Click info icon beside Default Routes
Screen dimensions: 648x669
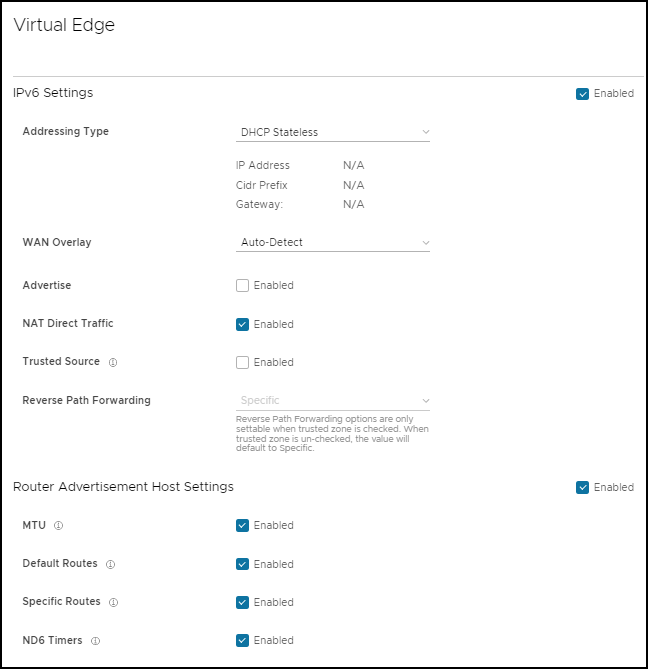click(110, 564)
